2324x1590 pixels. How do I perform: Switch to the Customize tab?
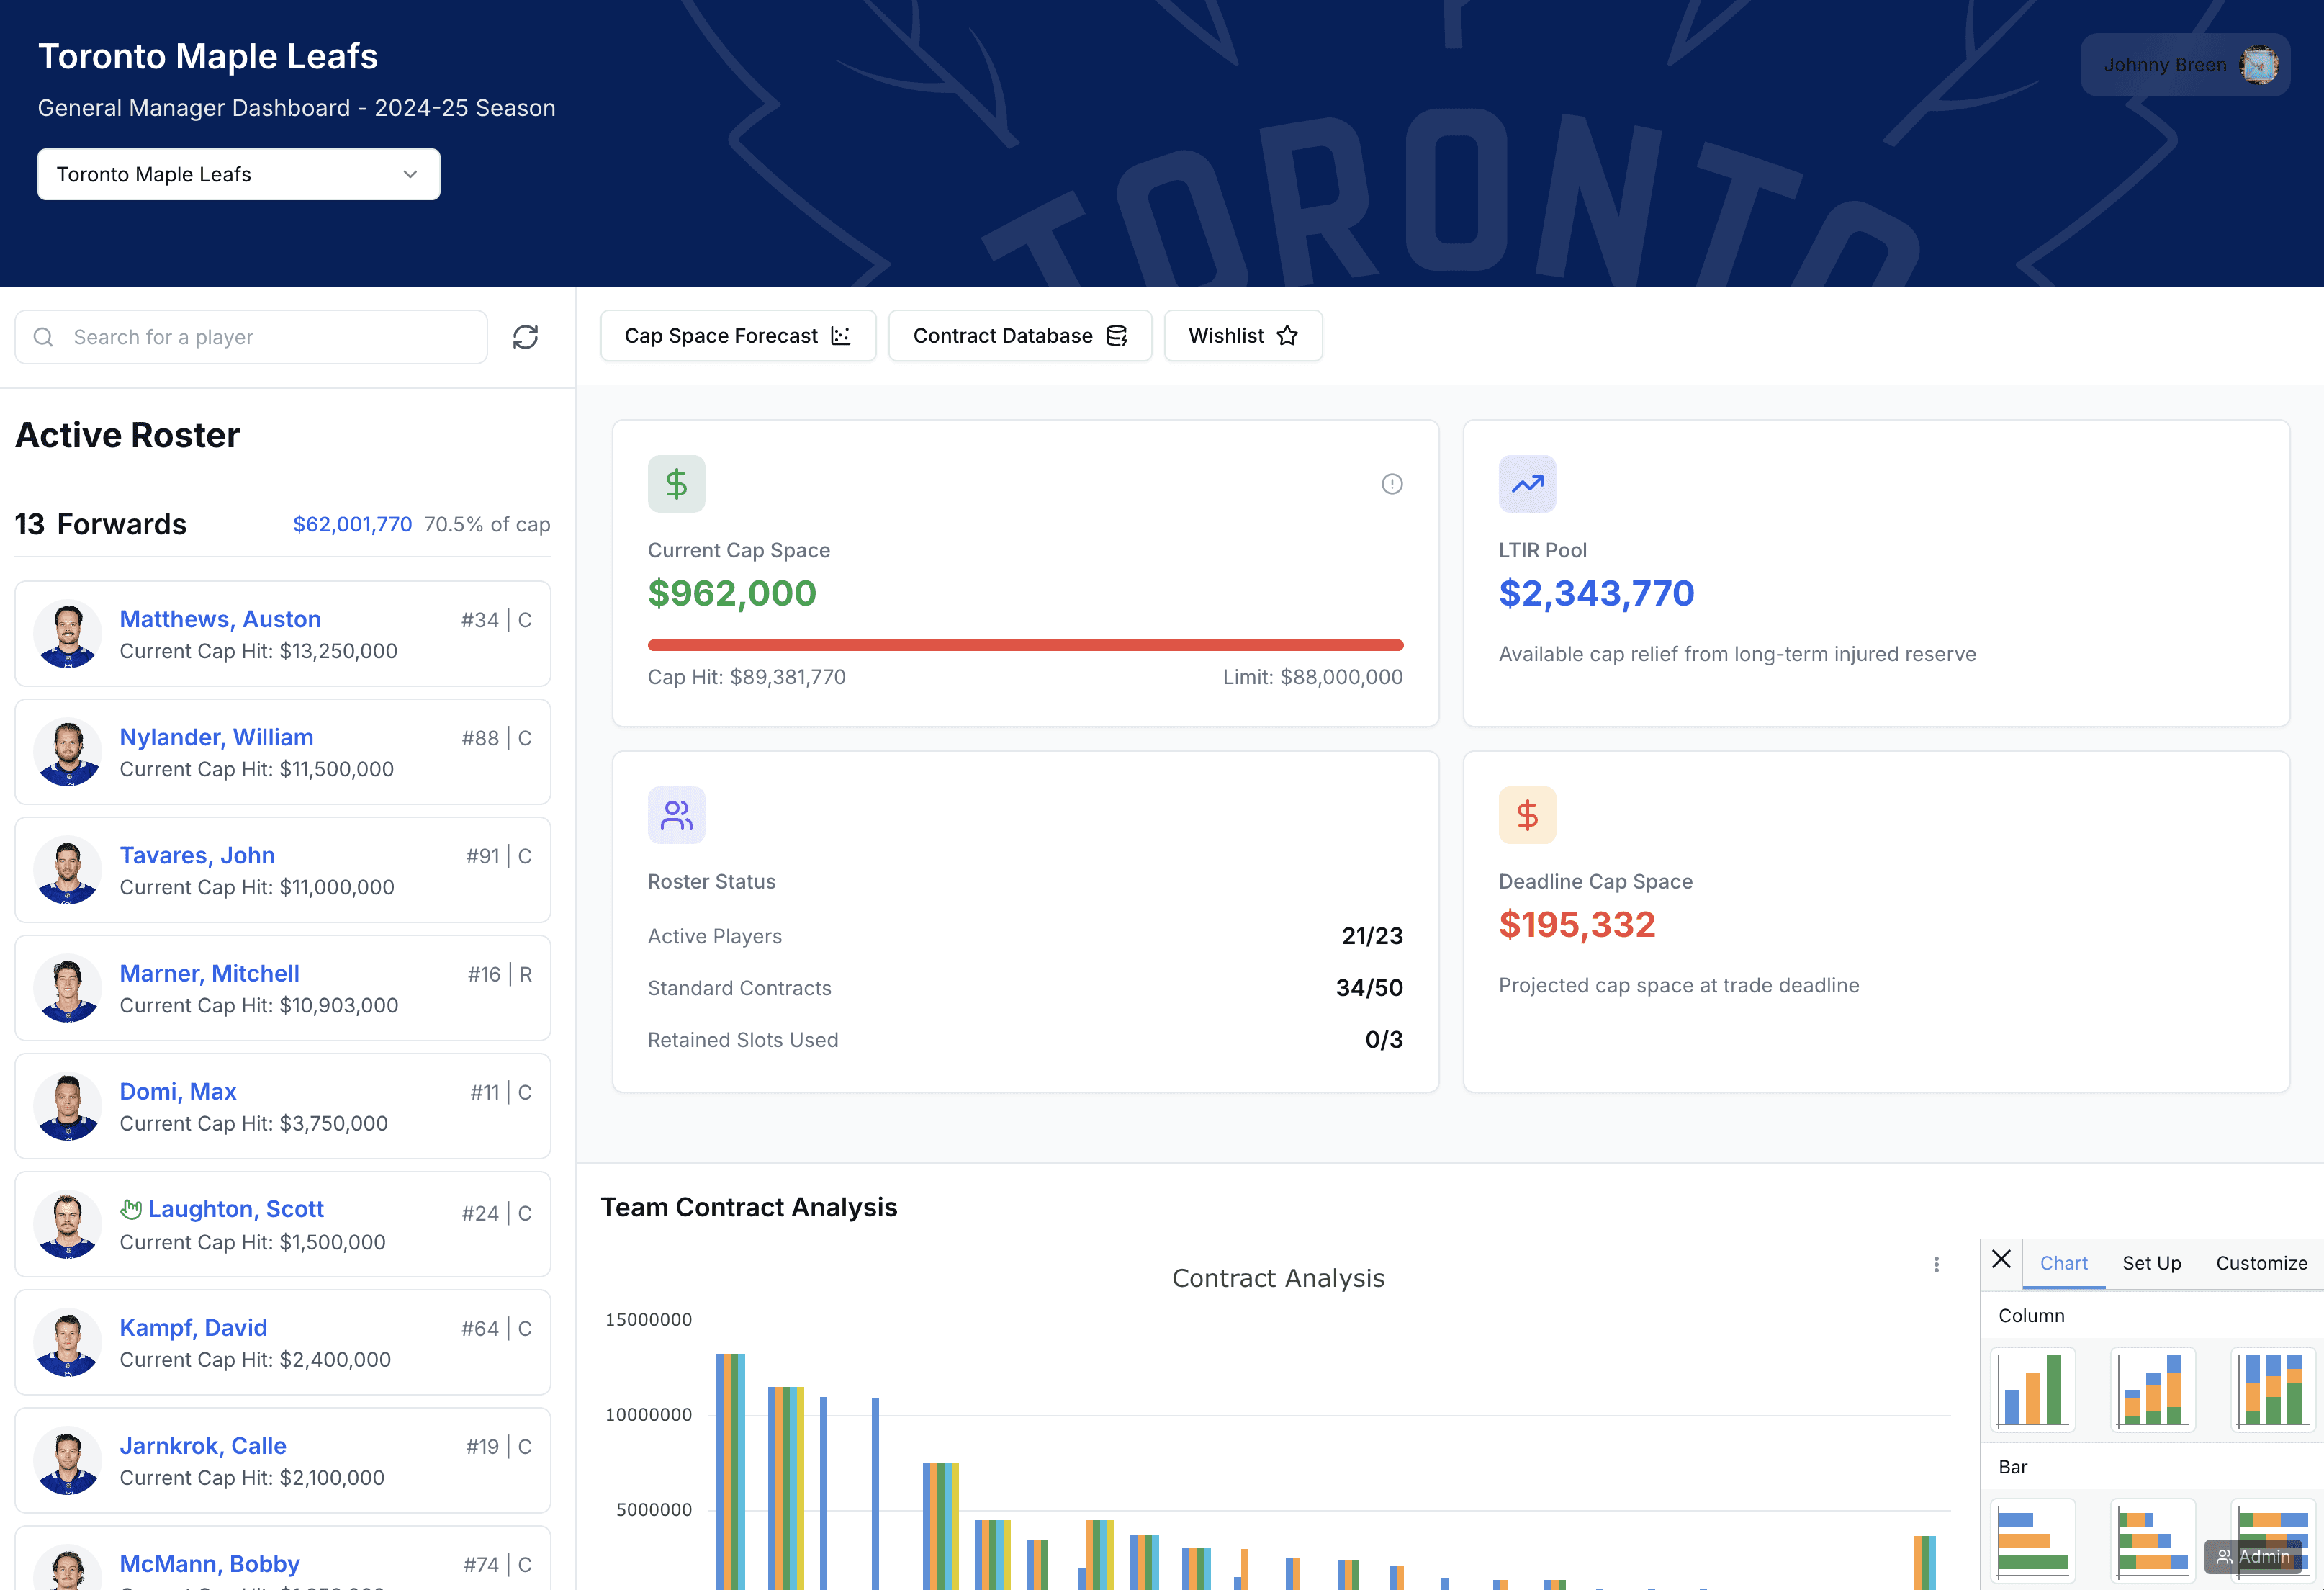[2261, 1263]
